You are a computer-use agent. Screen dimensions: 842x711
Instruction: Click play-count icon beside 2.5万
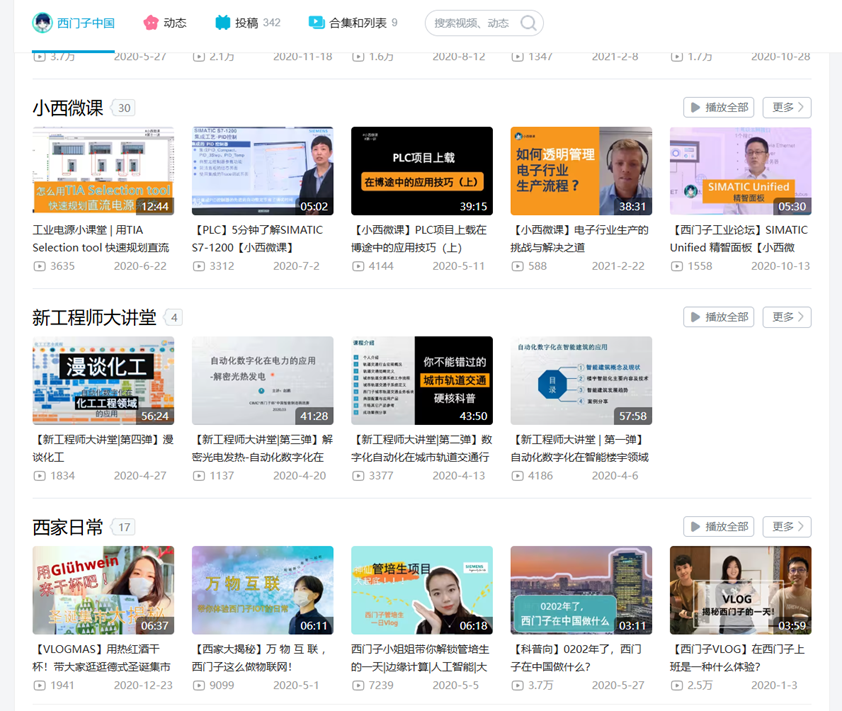click(677, 685)
